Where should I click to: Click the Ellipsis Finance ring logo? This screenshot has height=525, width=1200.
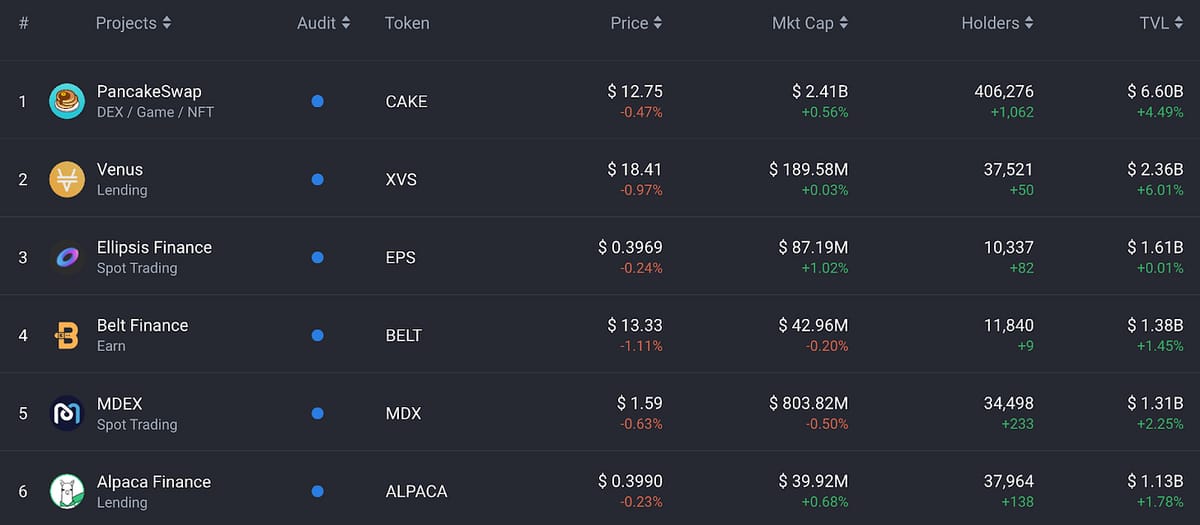point(67,257)
